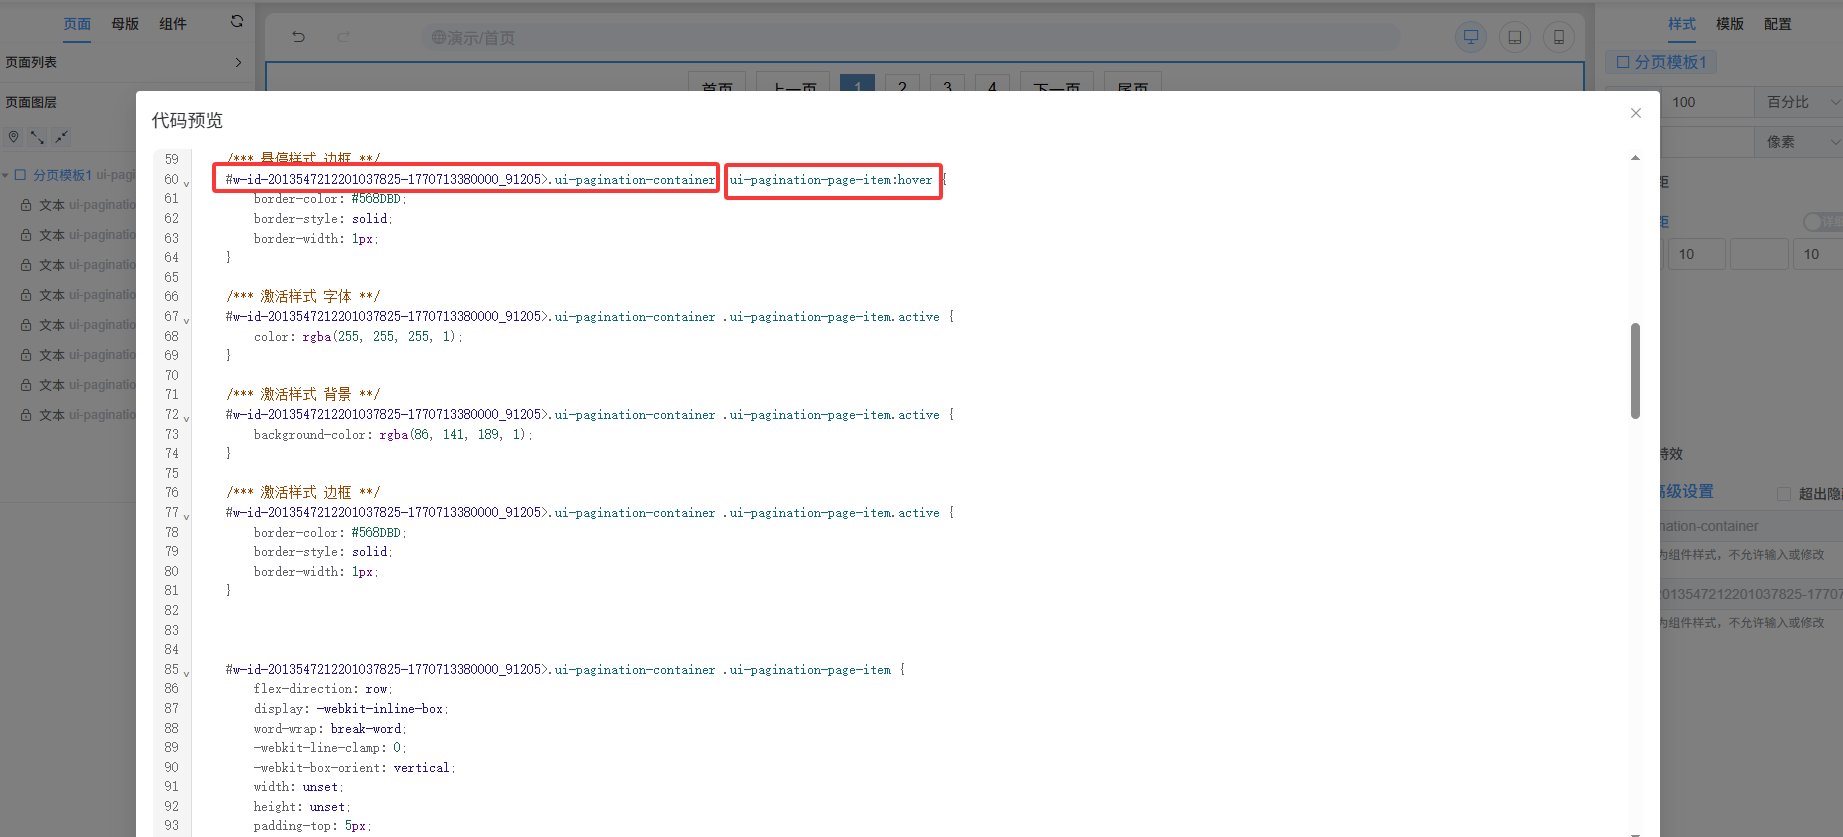Expand the 页面列表 panel chevron
The image size is (1843, 837).
pos(238,62)
